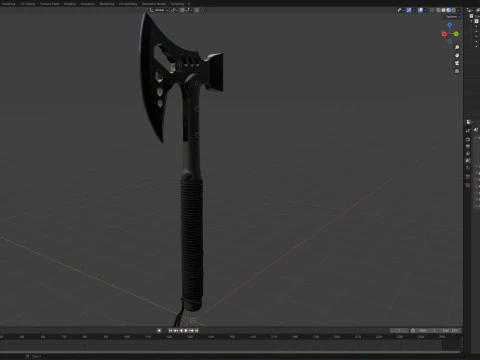
Task: Click green Y axis on navigation gizmo
Action: click(456, 34)
